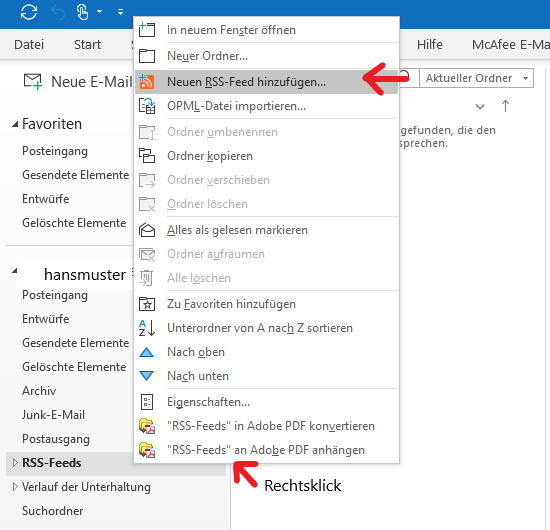
Task: Choose Alles als gelesen markieren
Action: pyautogui.click(x=267, y=230)
